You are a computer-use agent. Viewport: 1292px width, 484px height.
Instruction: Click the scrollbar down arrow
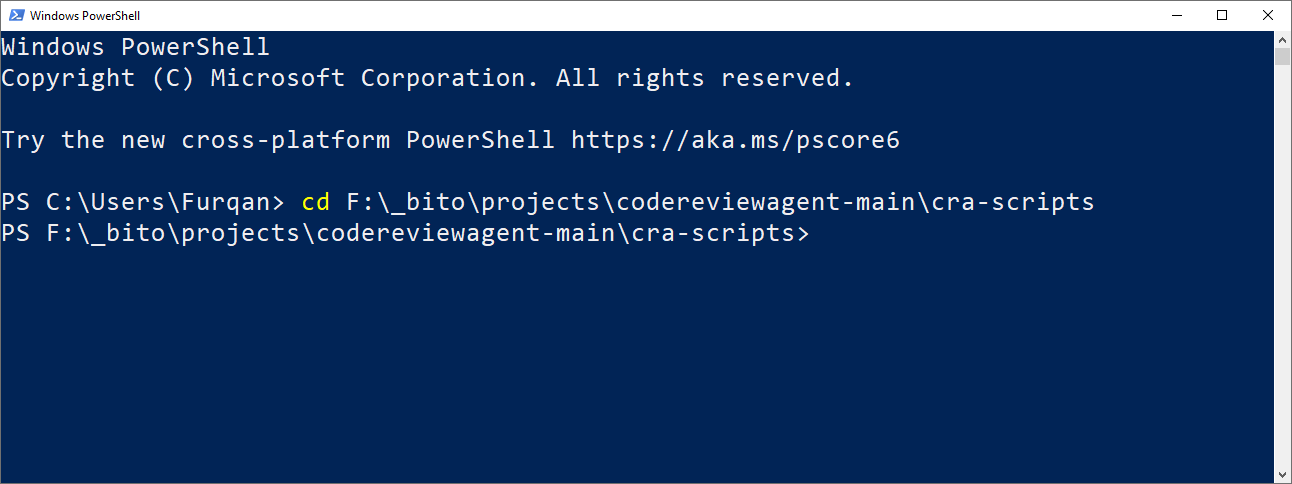[x=1282, y=474]
